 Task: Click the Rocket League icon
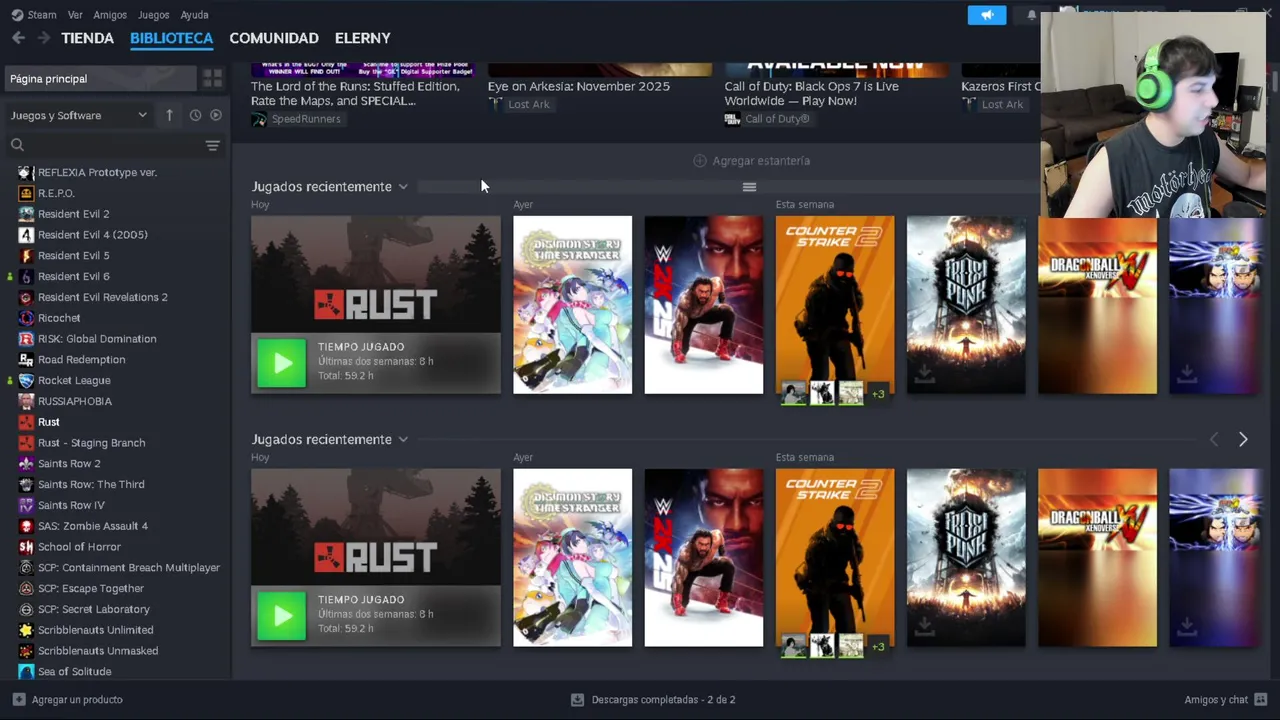26,381
